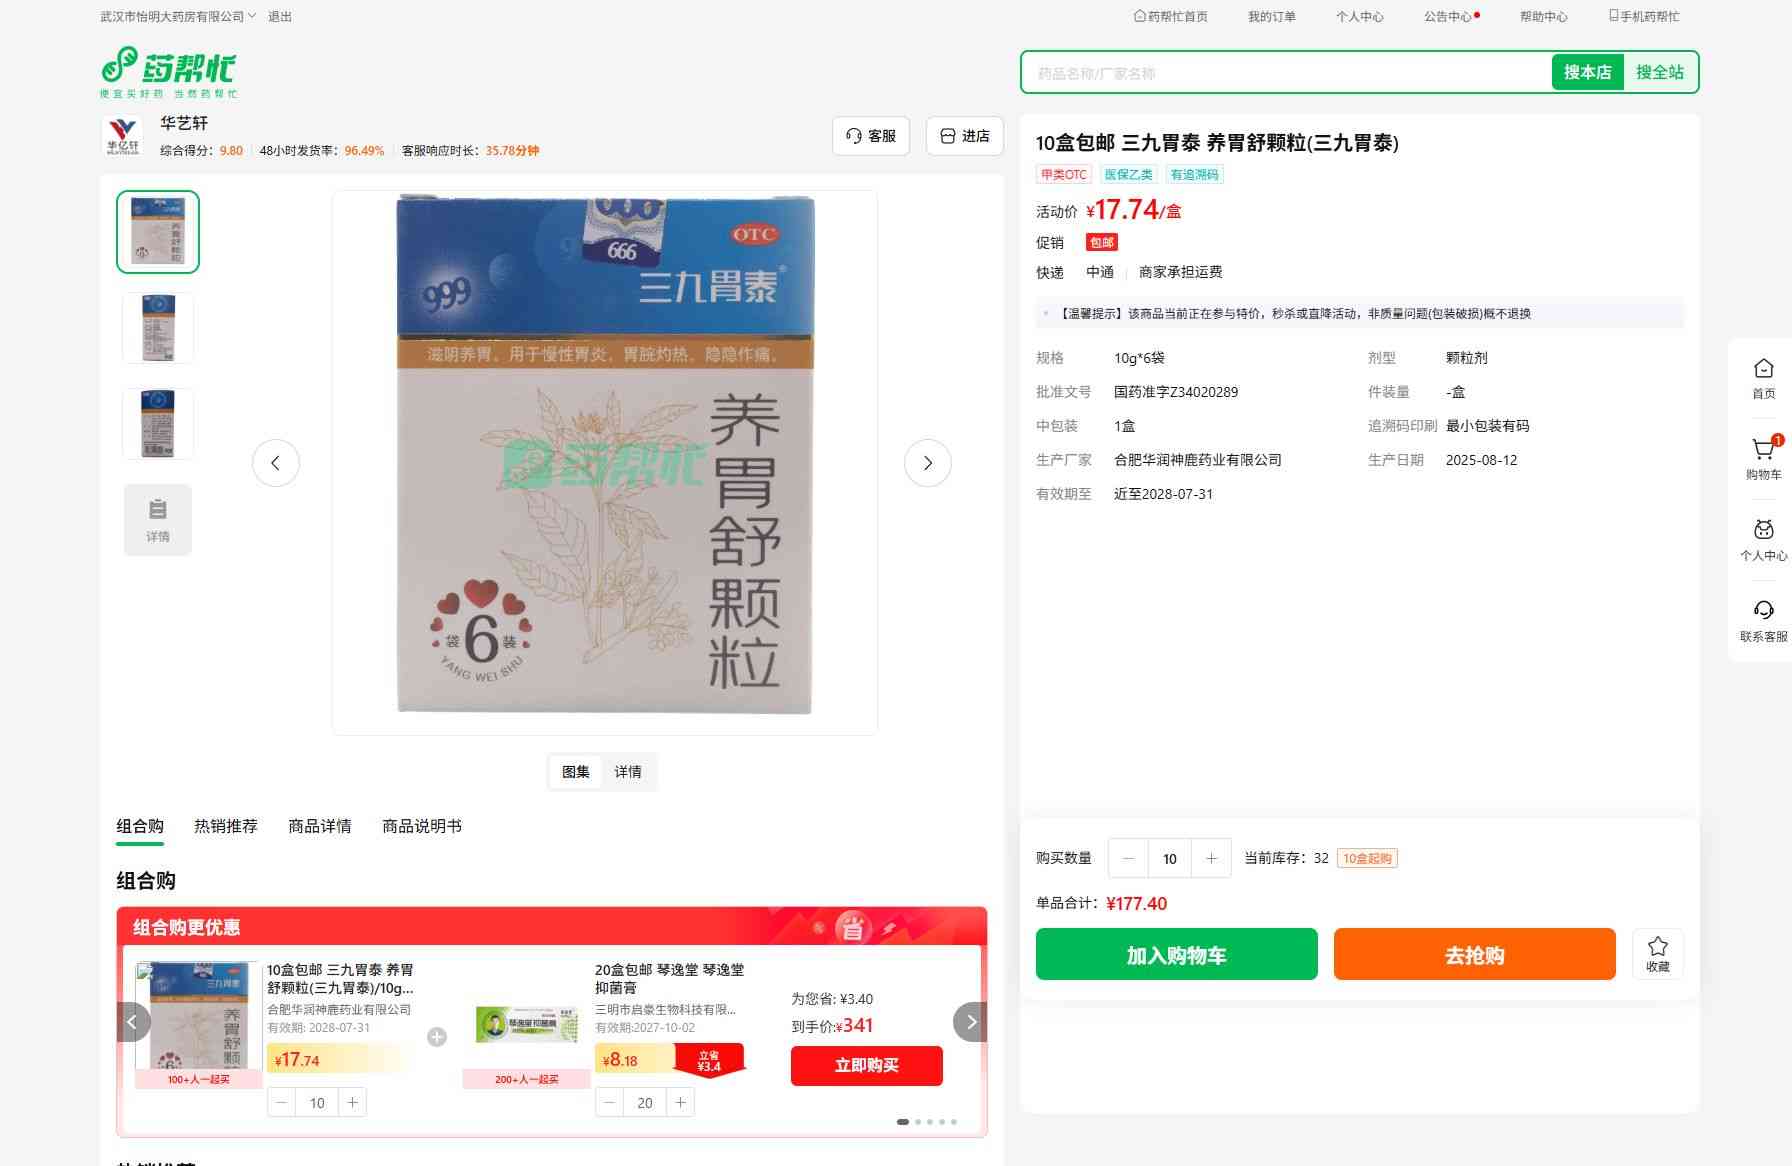Increase combo antibacterial cream quantity
This screenshot has width=1792, height=1166.
680,1102
